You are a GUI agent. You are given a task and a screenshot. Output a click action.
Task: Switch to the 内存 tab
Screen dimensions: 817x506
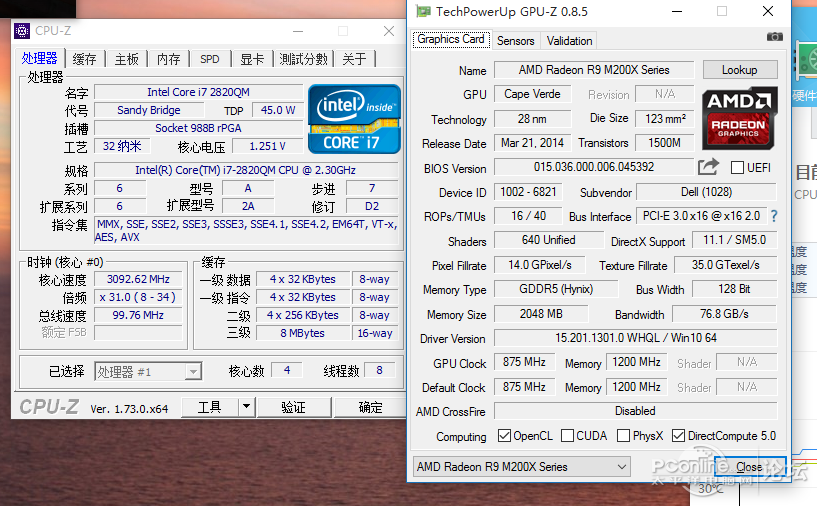(x=169, y=59)
